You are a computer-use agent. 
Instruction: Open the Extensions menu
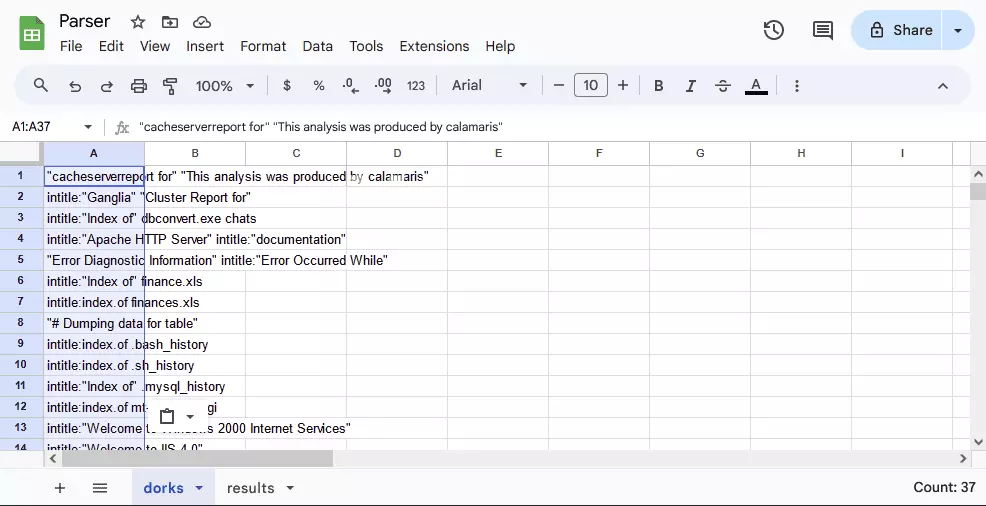(434, 47)
